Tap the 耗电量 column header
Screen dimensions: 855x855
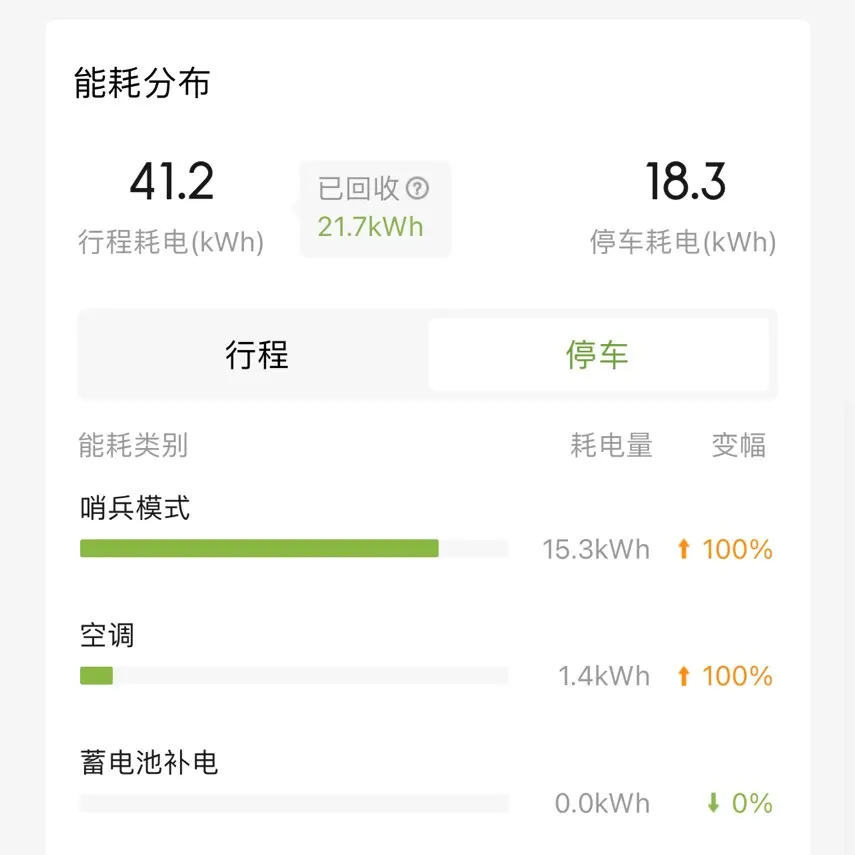(x=611, y=445)
